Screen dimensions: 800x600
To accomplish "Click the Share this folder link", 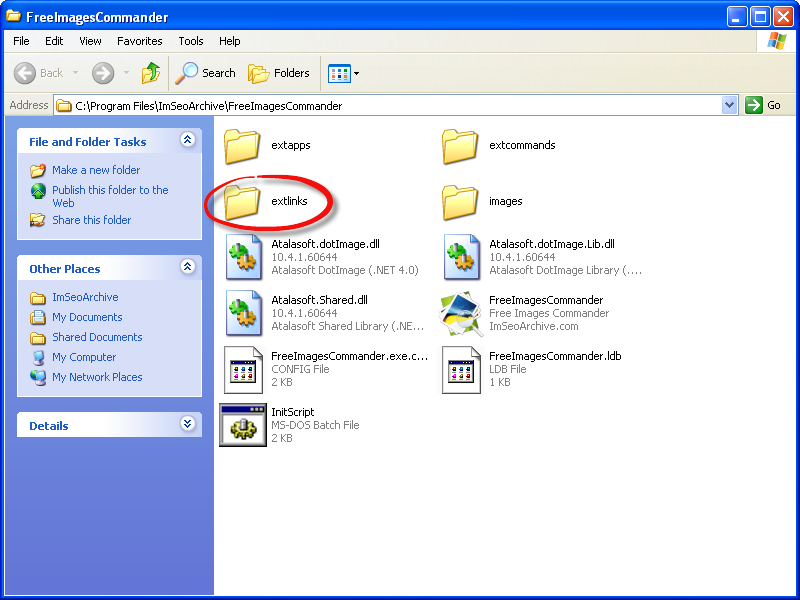I will tap(92, 220).
